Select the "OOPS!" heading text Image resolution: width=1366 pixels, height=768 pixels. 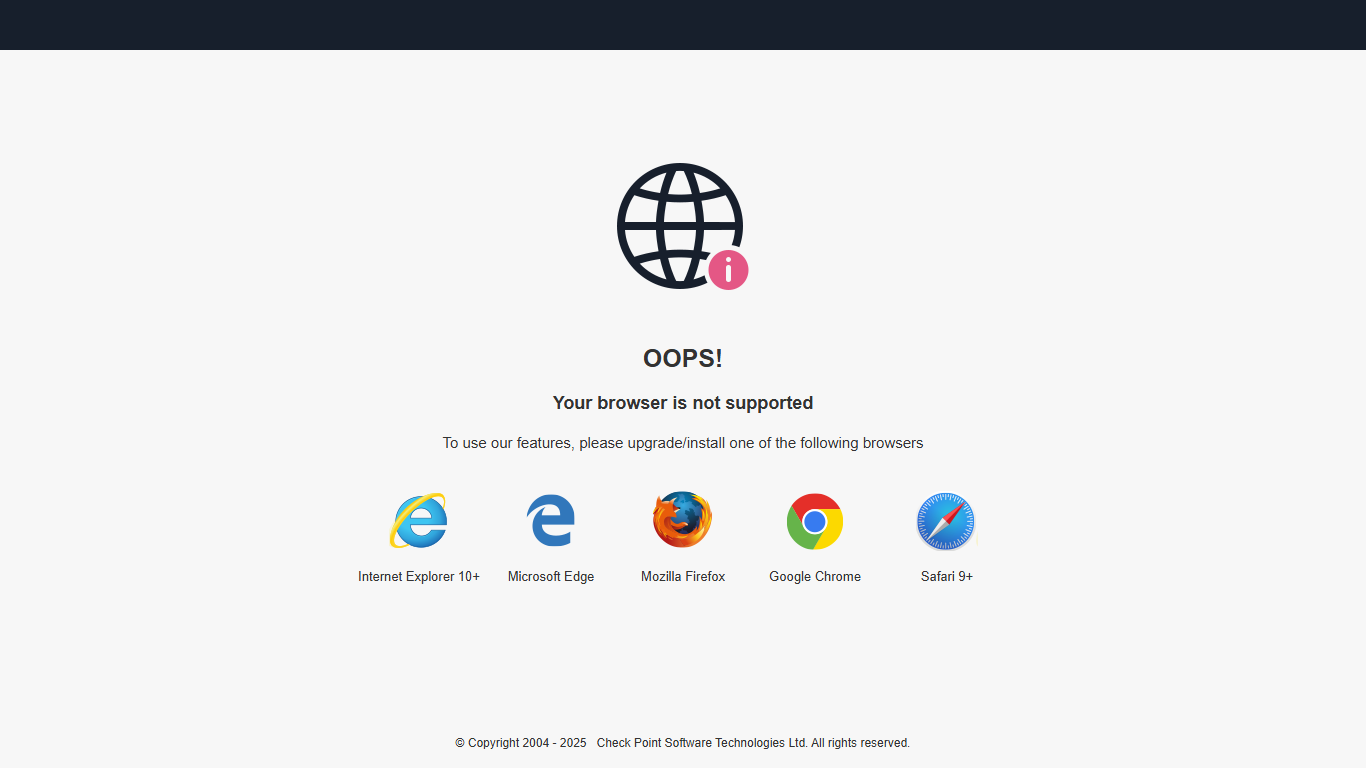pyautogui.click(x=683, y=359)
